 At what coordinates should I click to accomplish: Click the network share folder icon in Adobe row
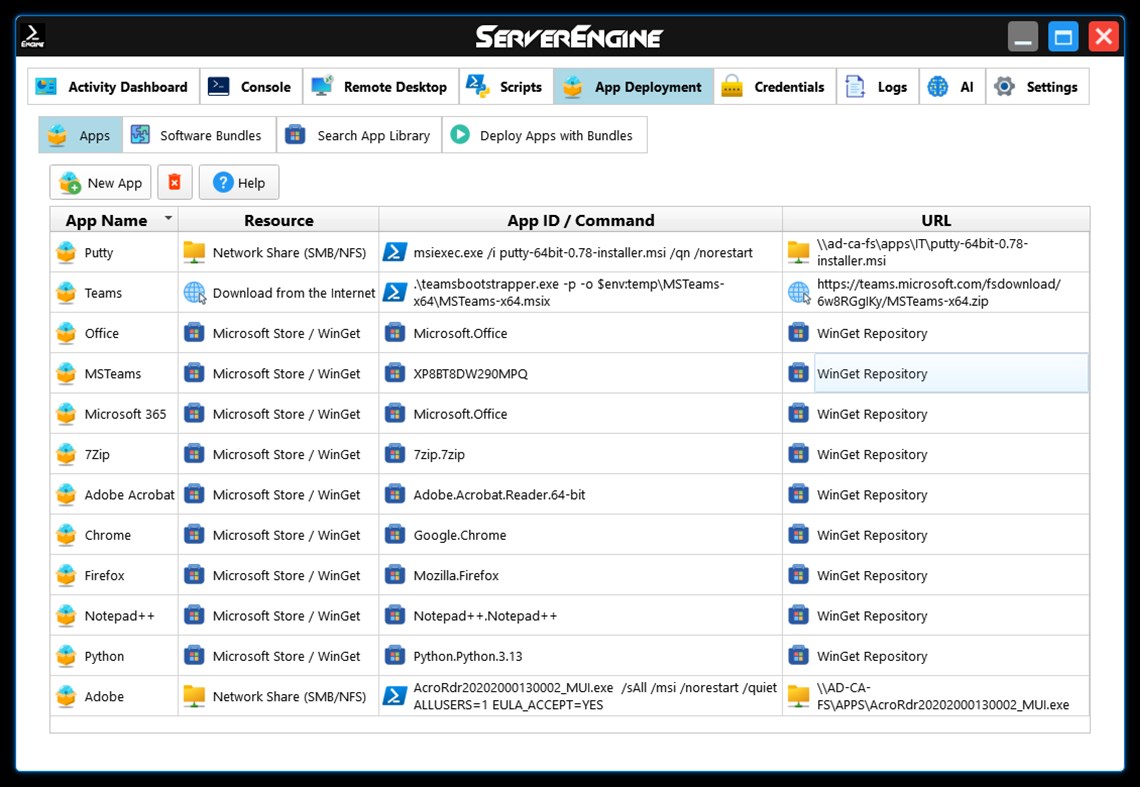(193, 696)
